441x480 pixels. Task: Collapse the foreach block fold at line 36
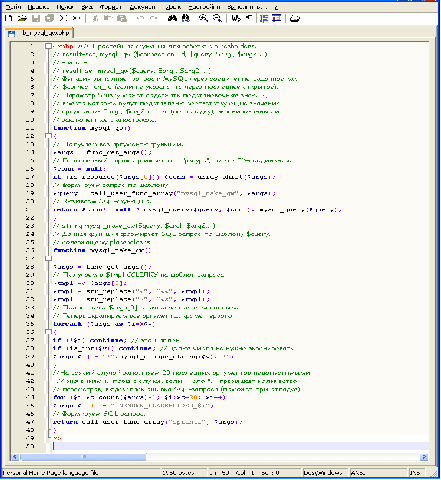48,332
